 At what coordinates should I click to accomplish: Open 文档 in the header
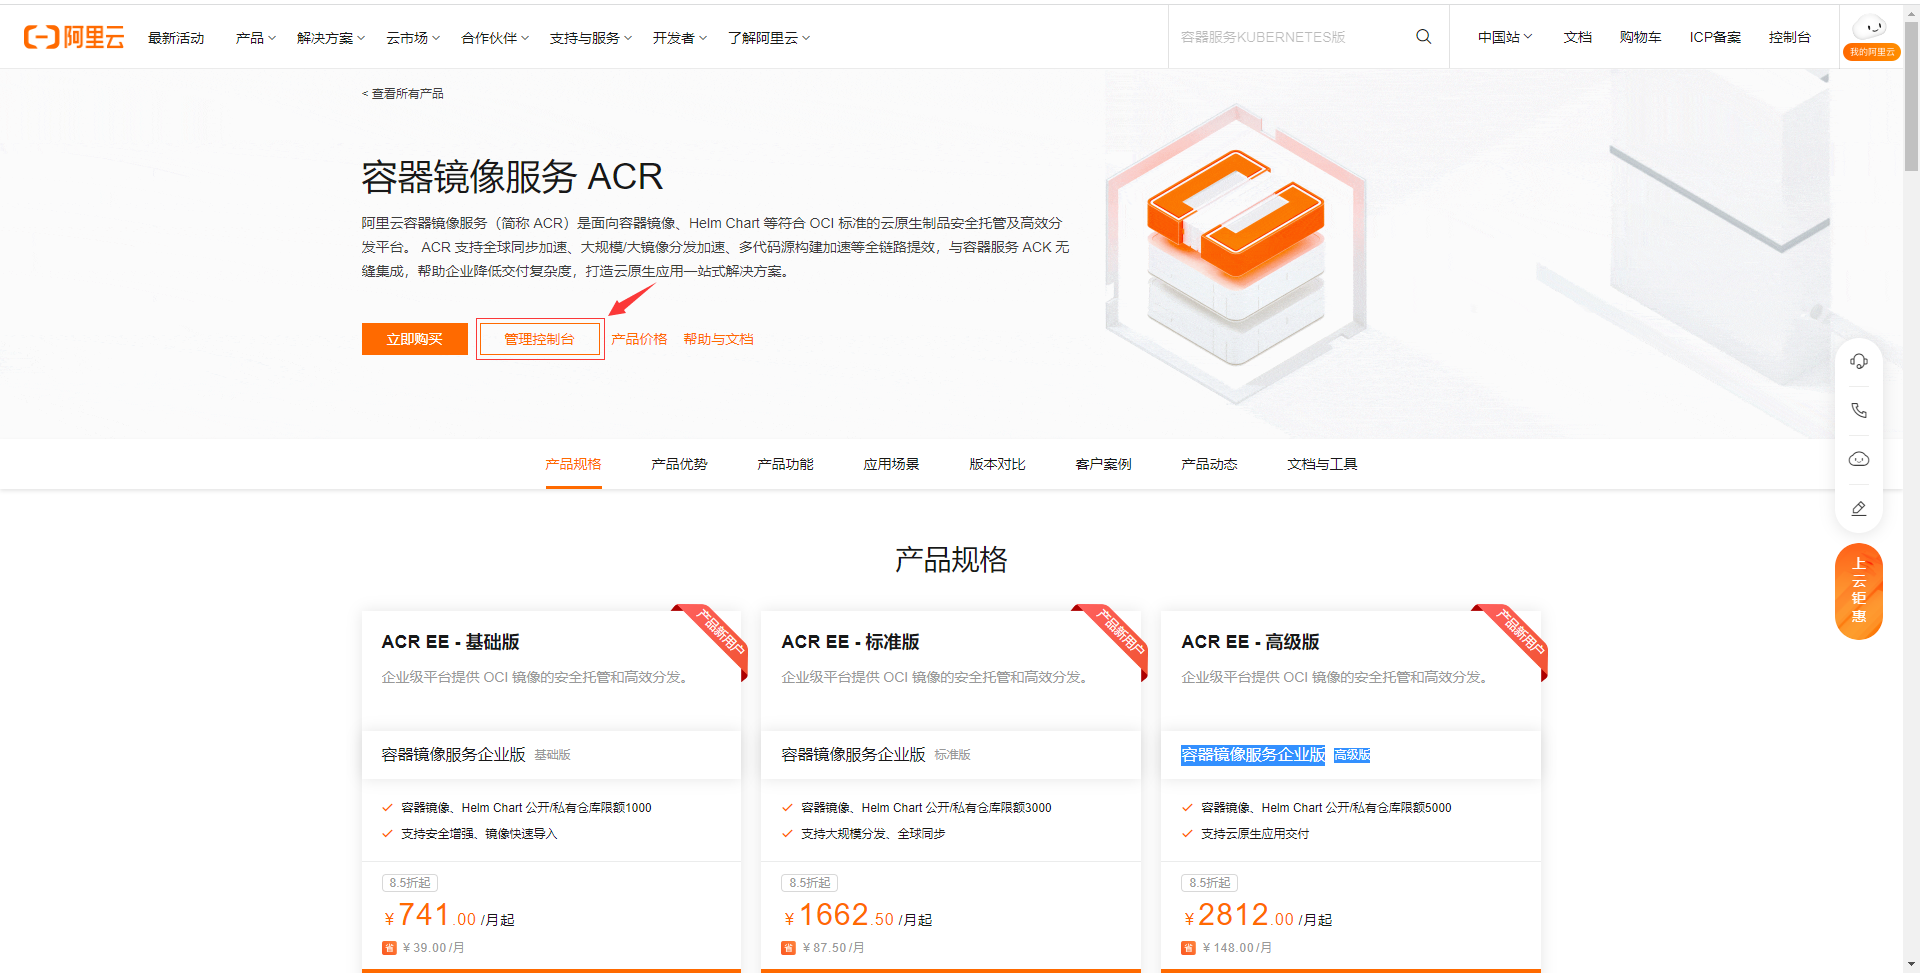pos(1578,37)
